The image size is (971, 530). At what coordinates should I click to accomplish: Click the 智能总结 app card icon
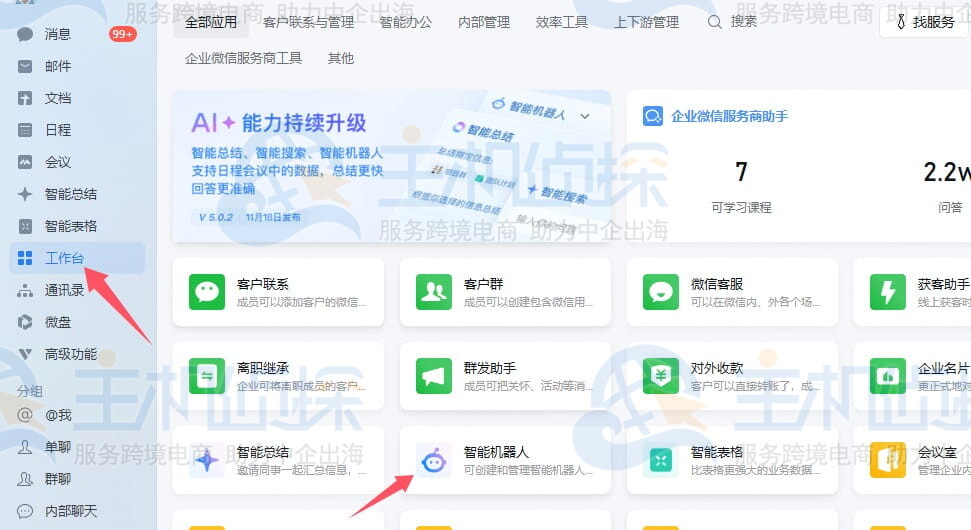click(x=207, y=461)
